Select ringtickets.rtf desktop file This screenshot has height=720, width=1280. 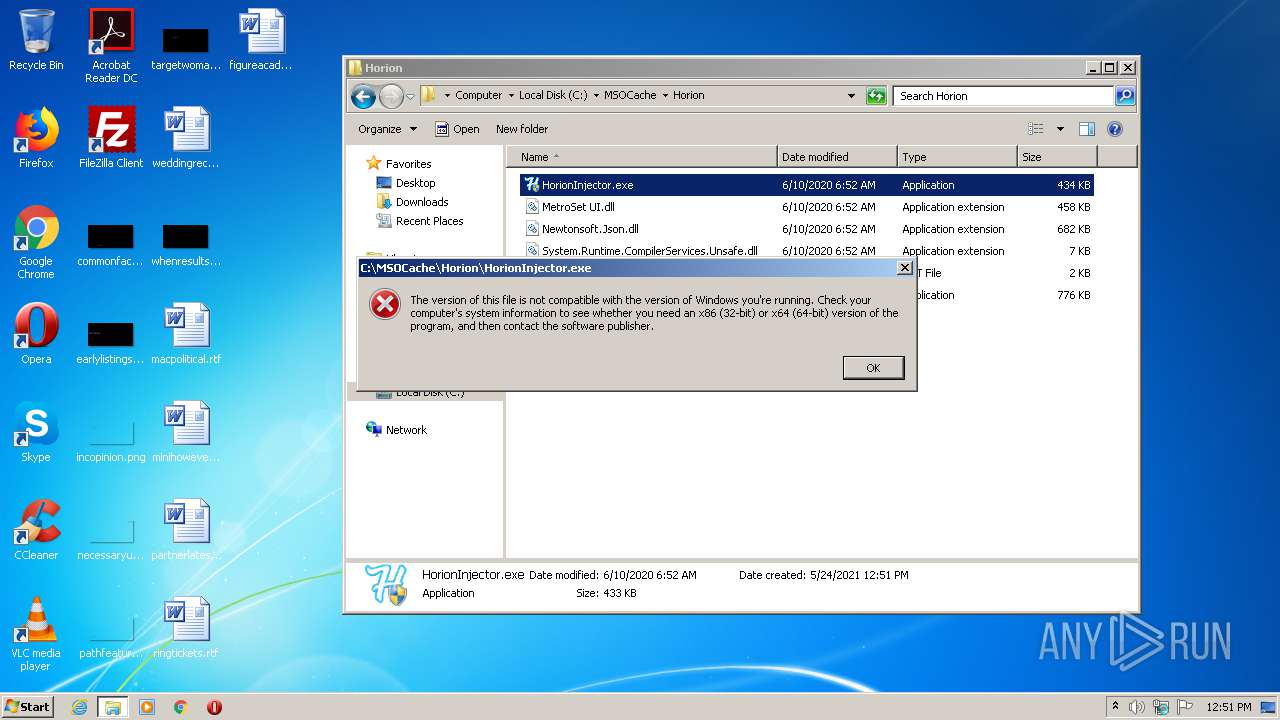(186, 628)
